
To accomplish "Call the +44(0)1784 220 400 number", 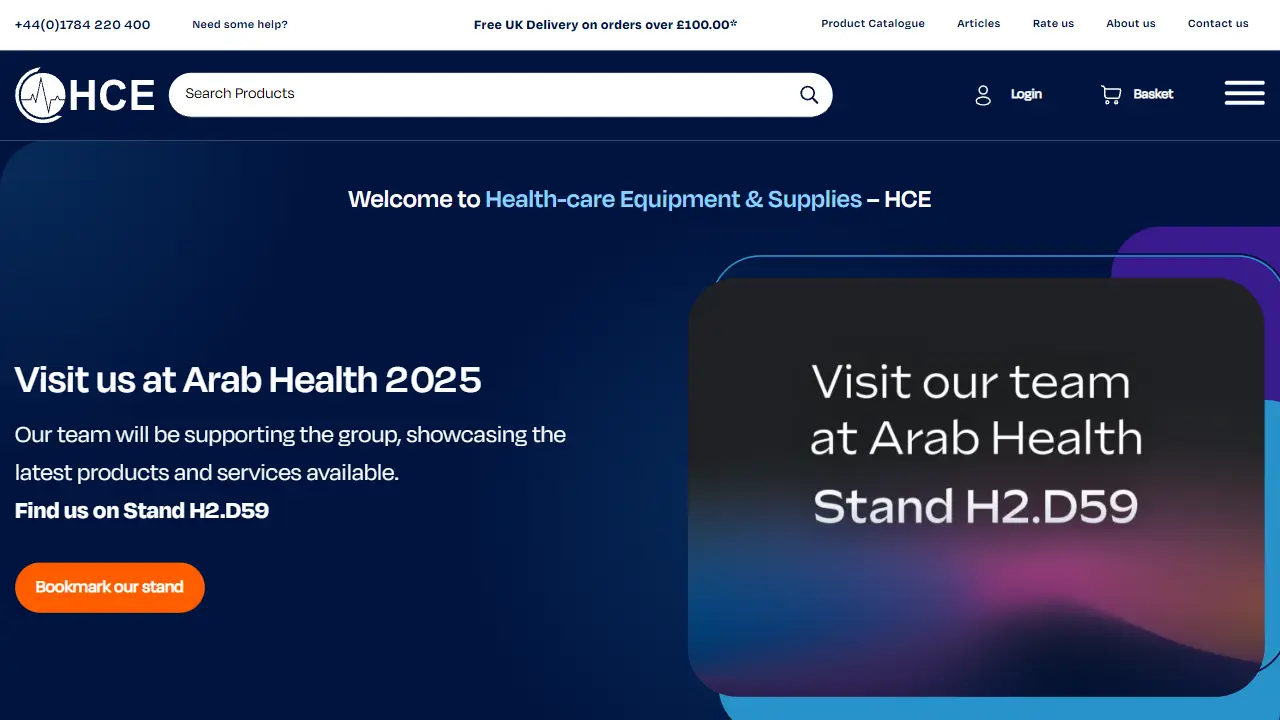I will (x=83, y=24).
